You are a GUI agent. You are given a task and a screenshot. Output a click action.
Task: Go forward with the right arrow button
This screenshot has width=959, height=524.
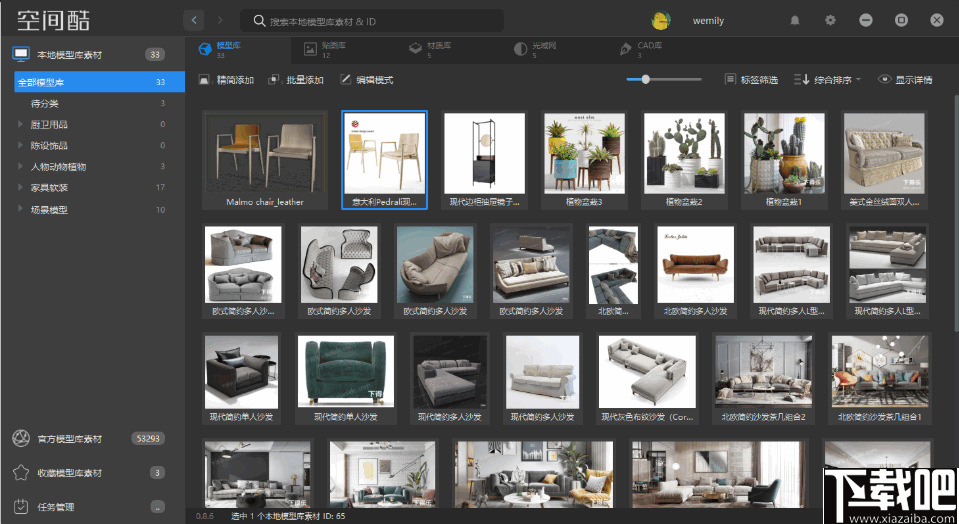click(220, 20)
